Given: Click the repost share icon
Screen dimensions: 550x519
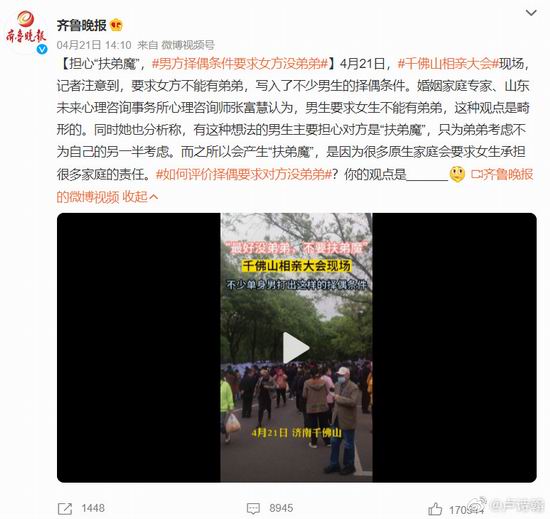Looking at the screenshot, I should tap(65, 509).
